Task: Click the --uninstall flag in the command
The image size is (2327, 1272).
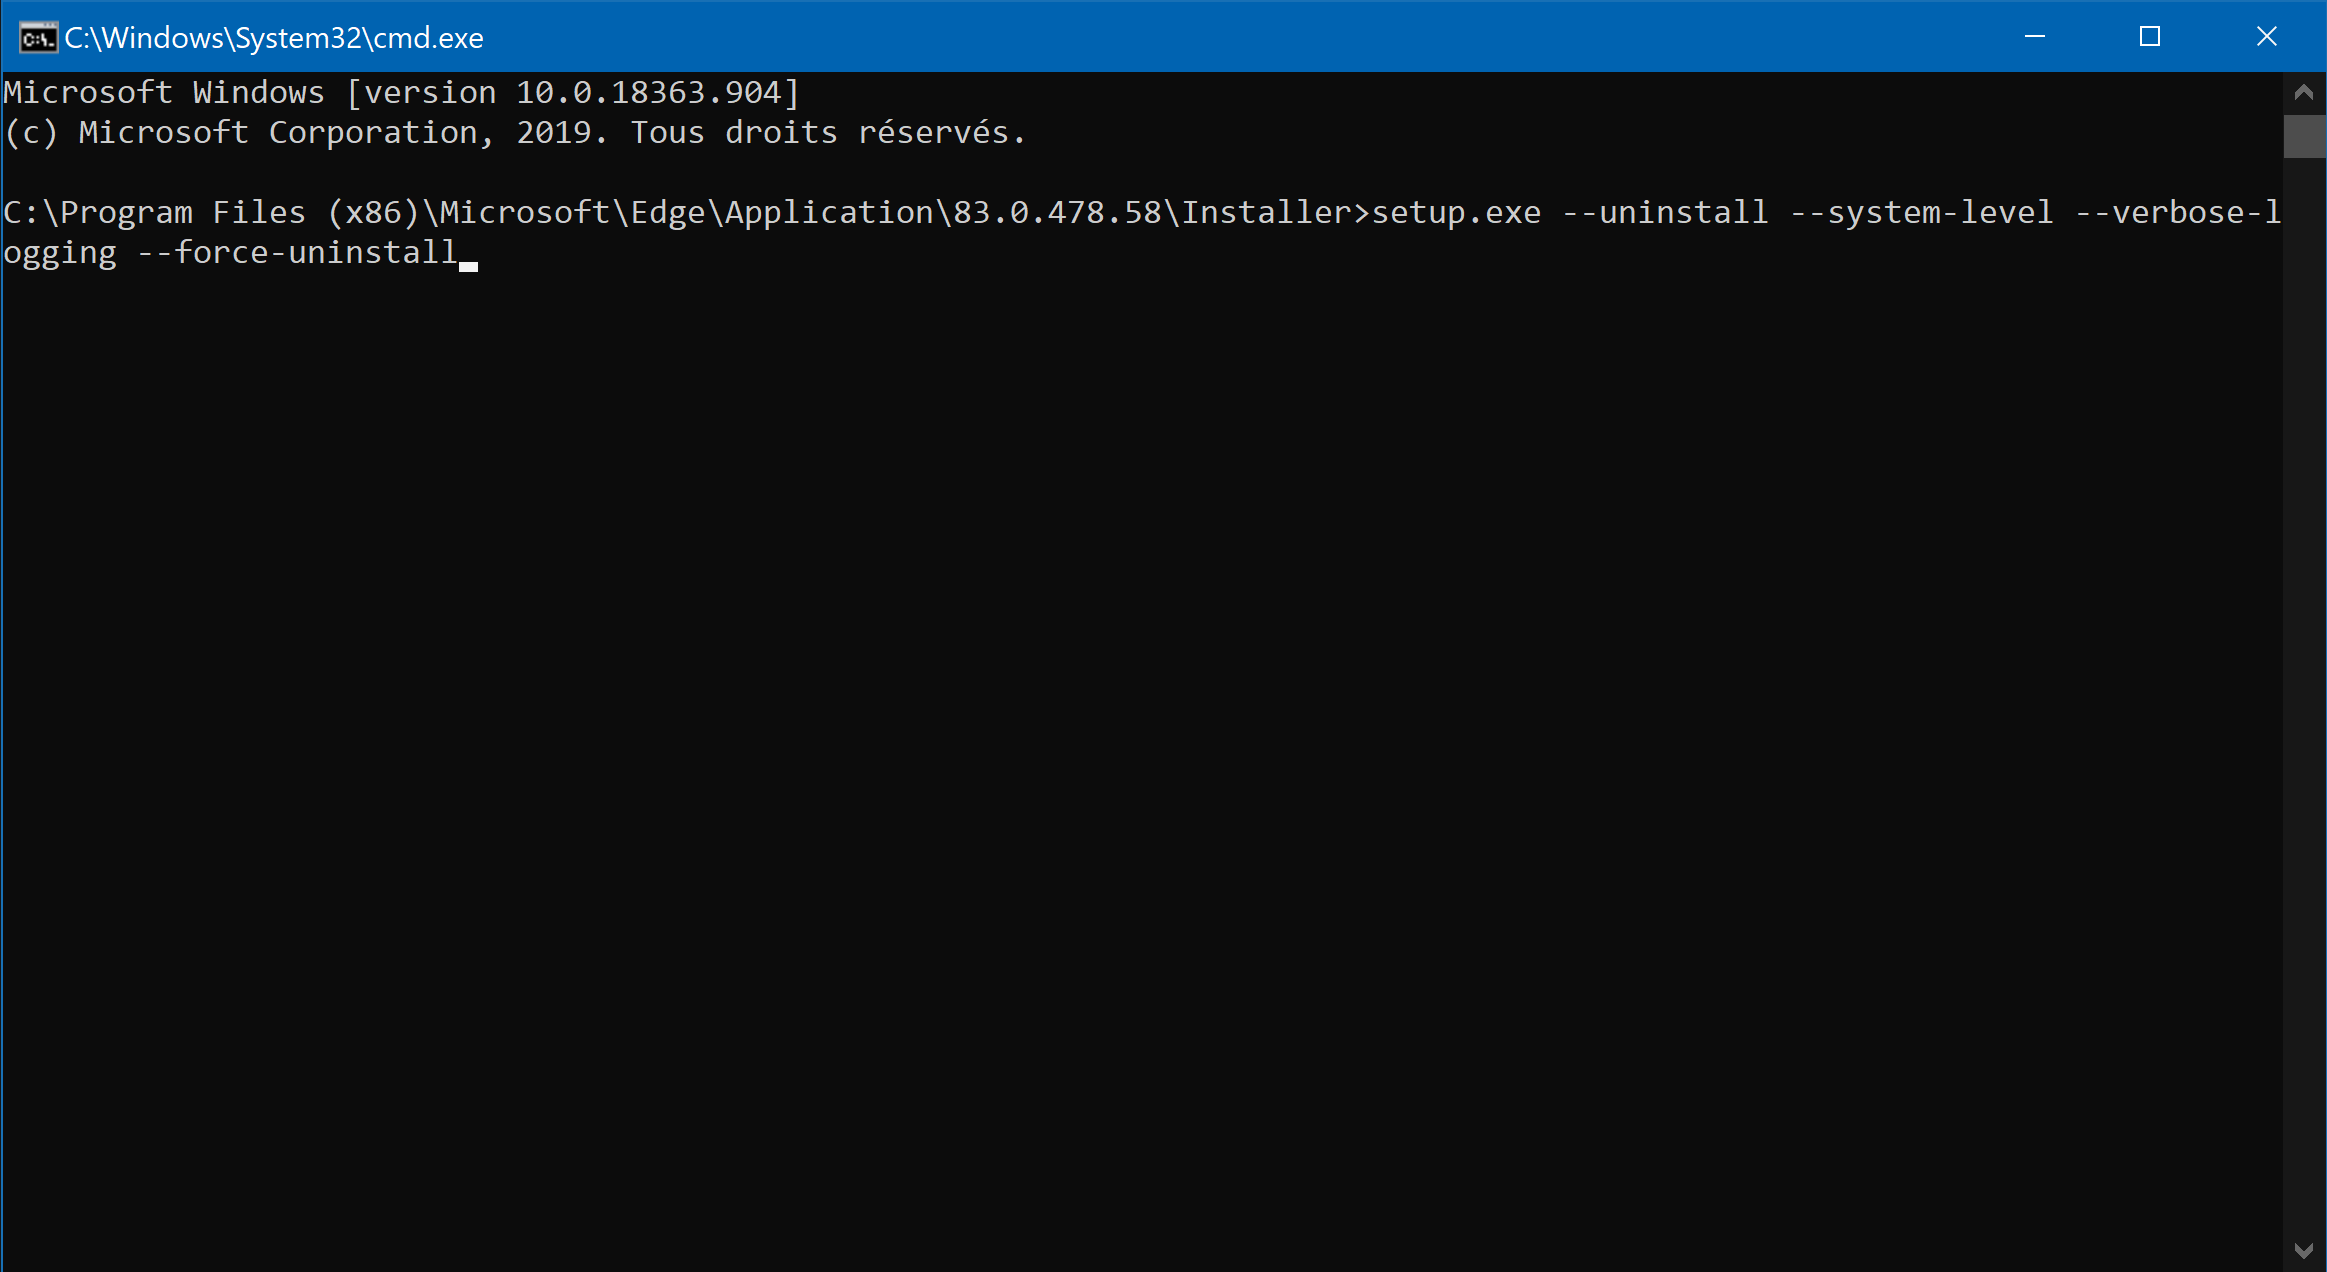Action: (x=1665, y=213)
